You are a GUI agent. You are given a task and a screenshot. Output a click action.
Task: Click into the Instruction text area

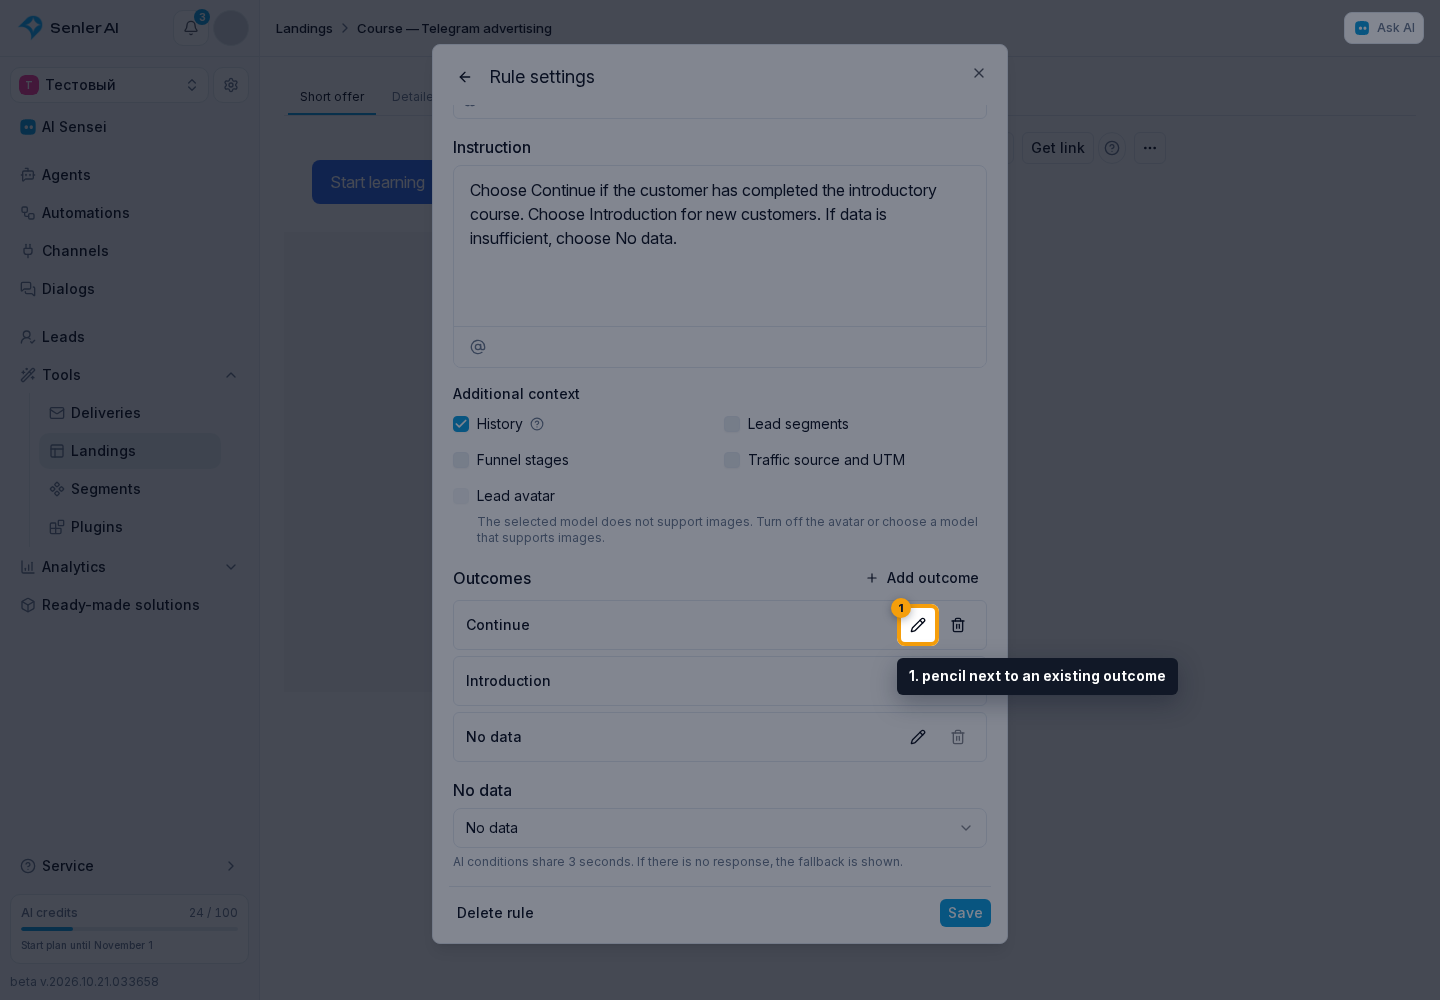[720, 246]
